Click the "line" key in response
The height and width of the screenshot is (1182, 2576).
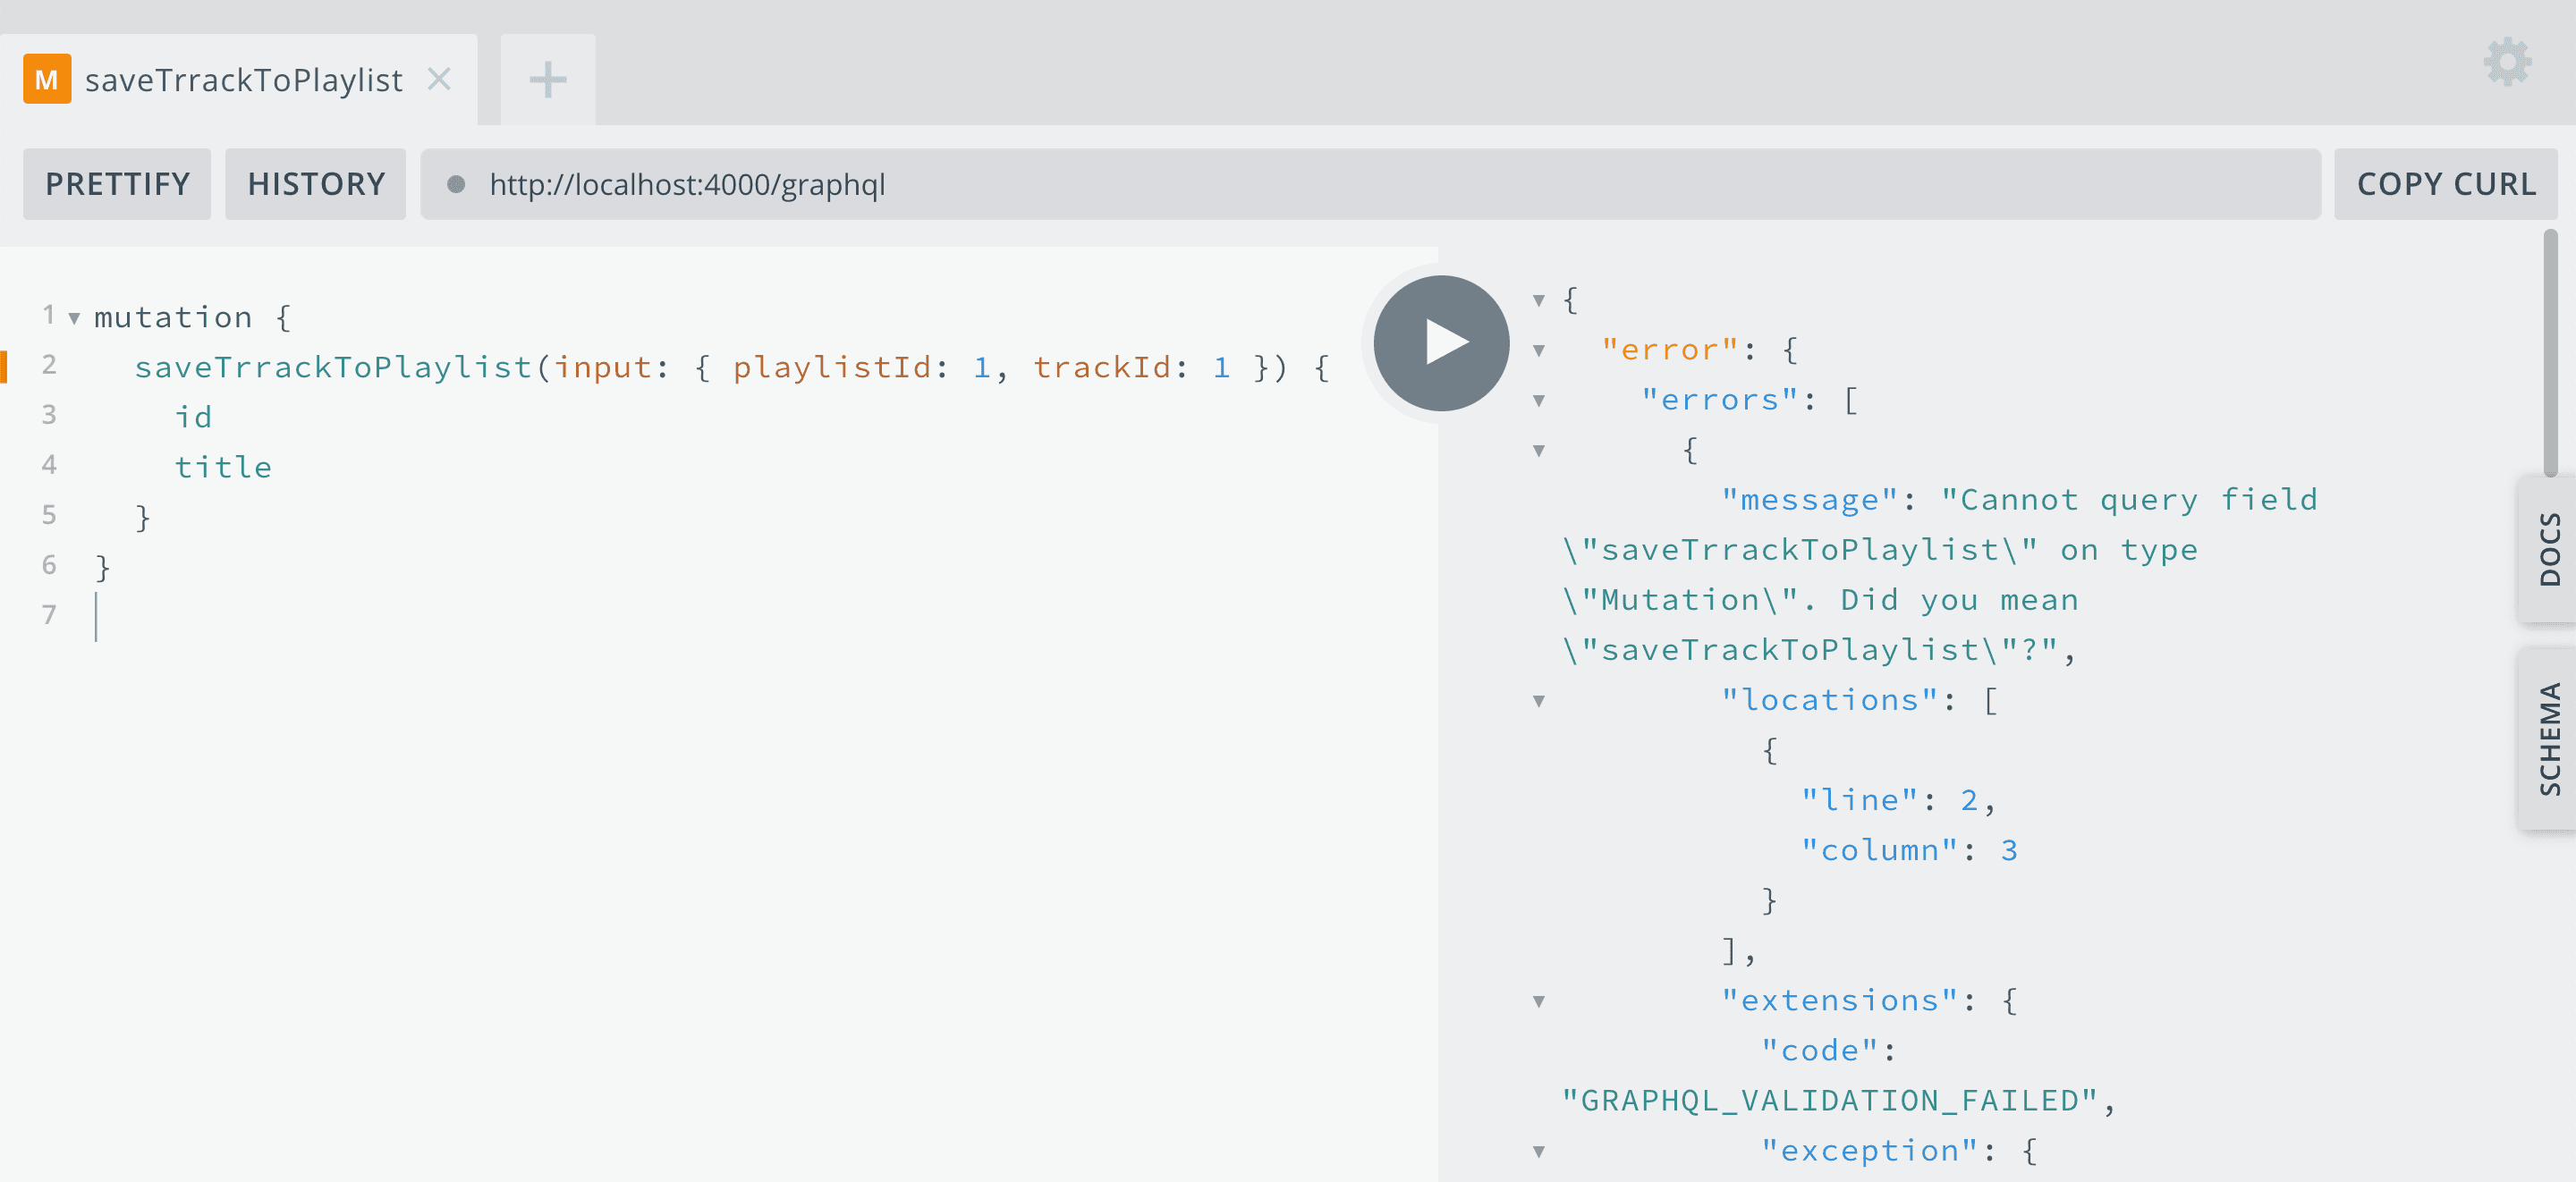coord(1860,800)
